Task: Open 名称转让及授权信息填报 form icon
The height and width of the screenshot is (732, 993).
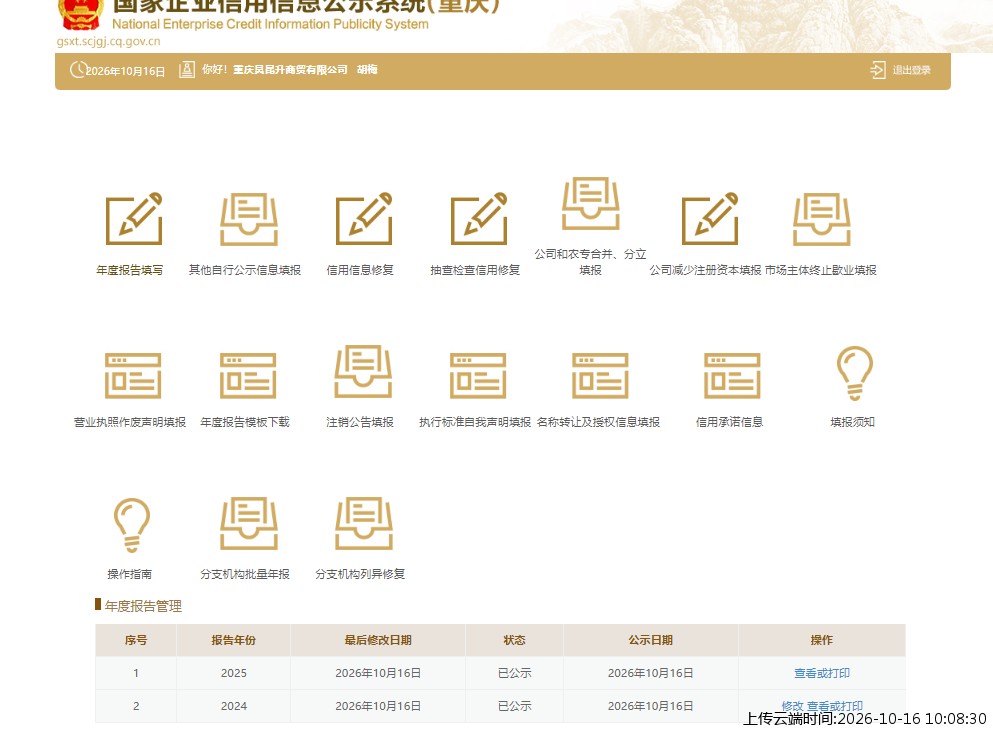Action: click(600, 375)
